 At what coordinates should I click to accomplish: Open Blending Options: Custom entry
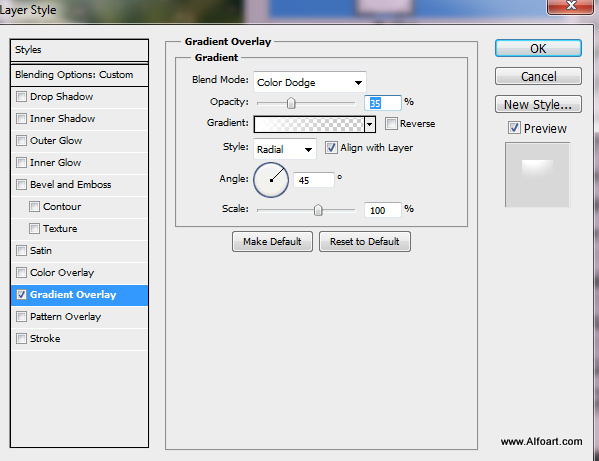(79, 75)
